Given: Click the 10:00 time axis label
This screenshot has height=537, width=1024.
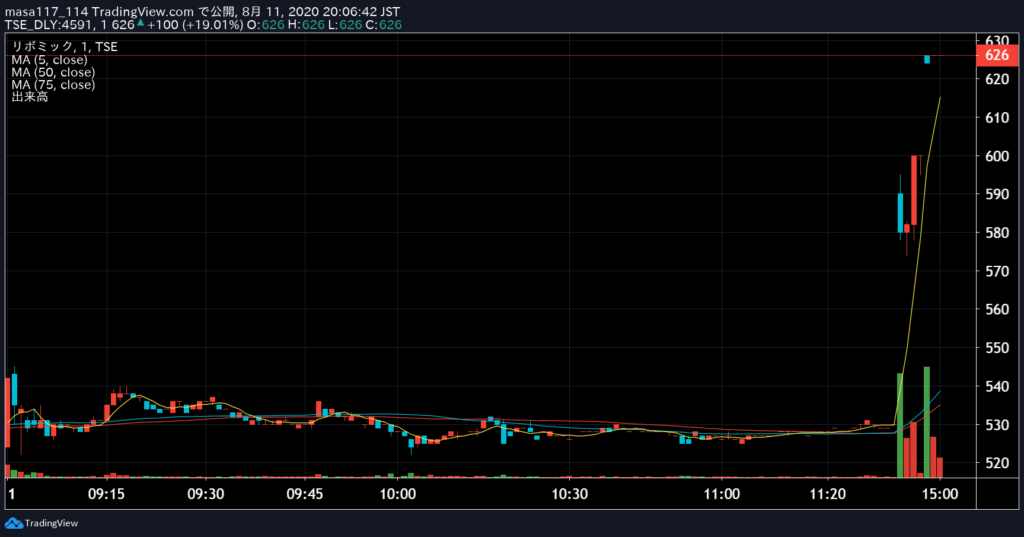Looking at the screenshot, I should pyautogui.click(x=398, y=494).
